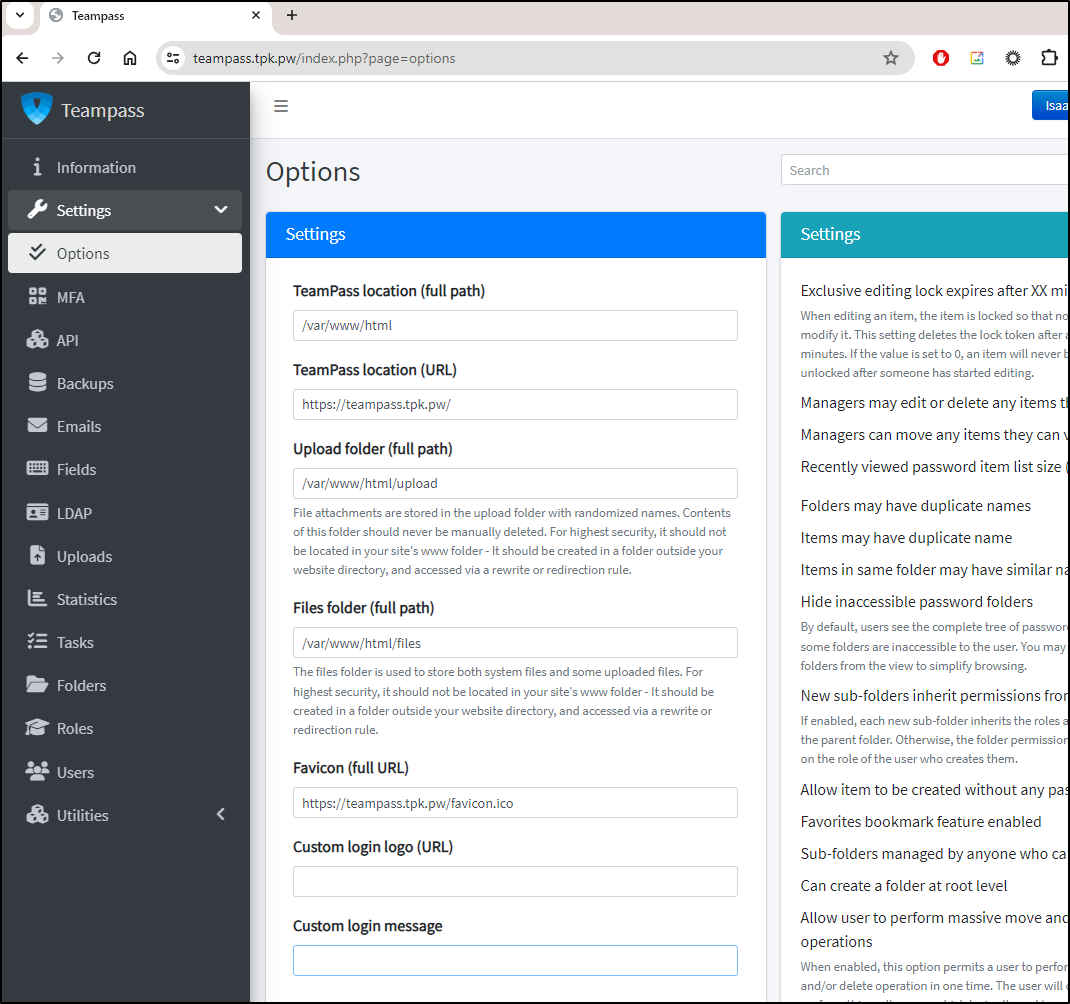Edit the Upload folder path field
This screenshot has width=1070, height=1004.
[515, 483]
